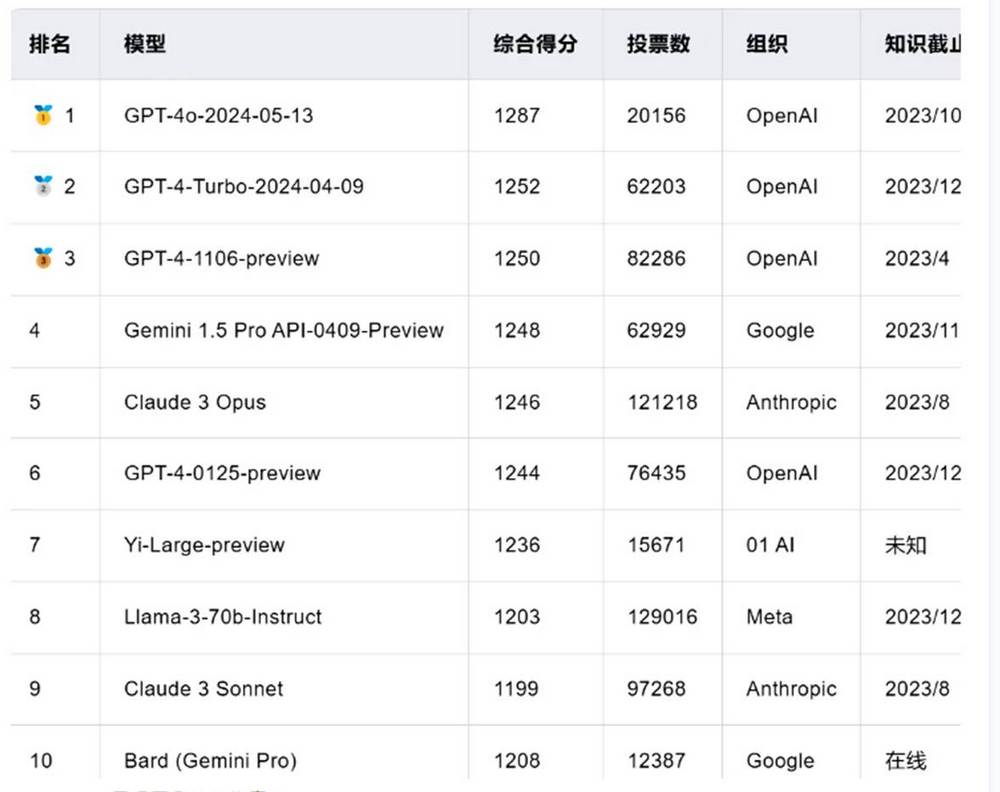Image resolution: width=1000 pixels, height=792 pixels.
Task: Click 2023/8 in the Claude 3 Opus row
Action: click(x=917, y=402)
